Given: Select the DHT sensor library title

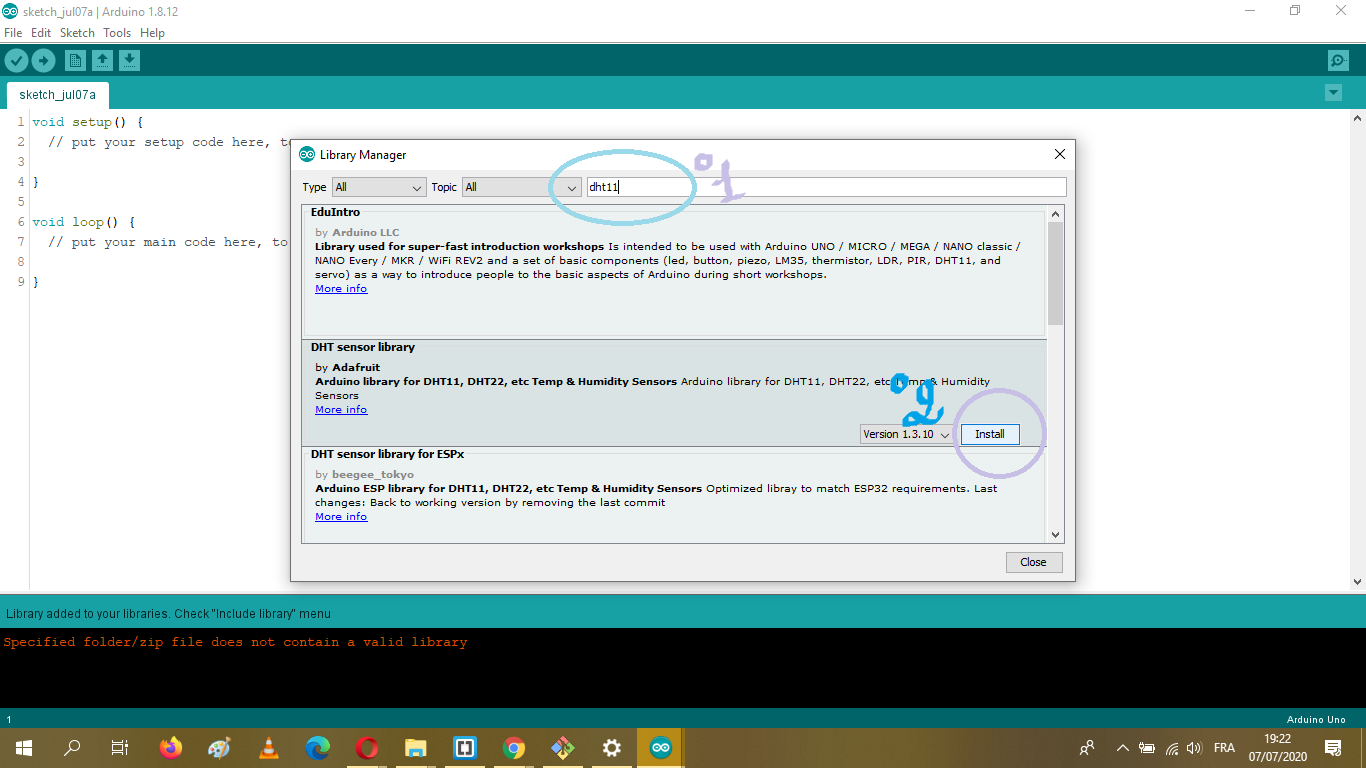Looking at the screenshot, I should coord(363,347).
